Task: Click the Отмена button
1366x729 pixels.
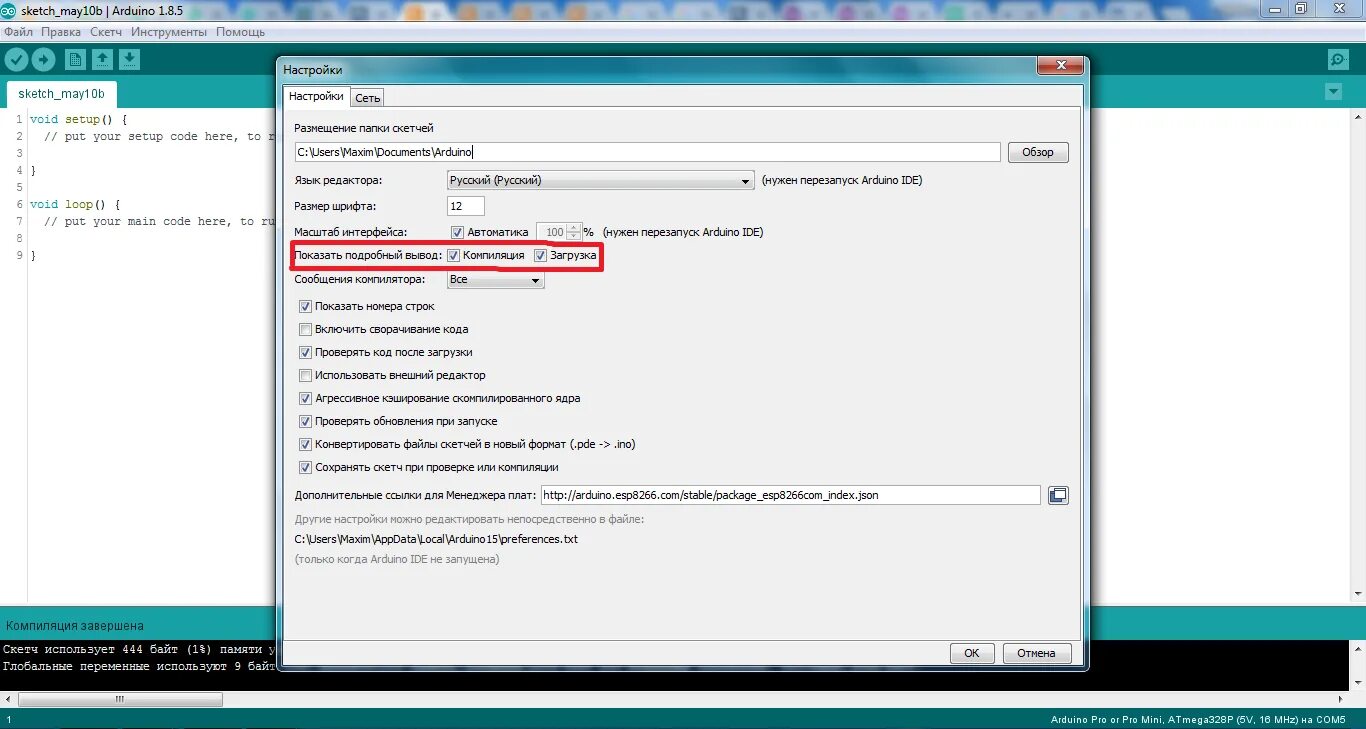Action: point(1036,653)
